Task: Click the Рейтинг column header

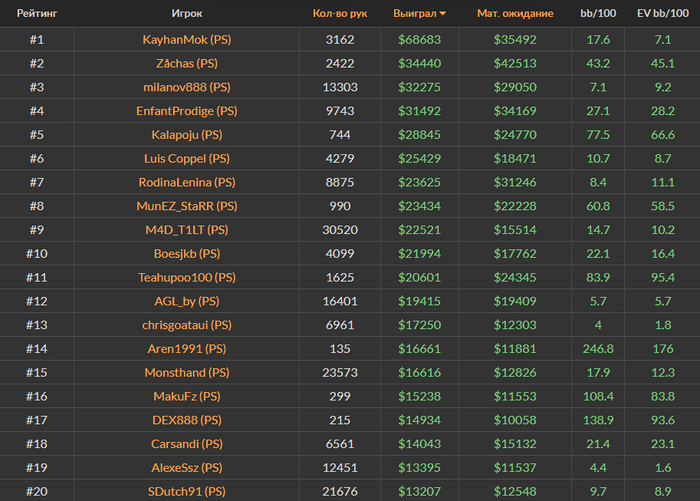Action: click(36, 14)
